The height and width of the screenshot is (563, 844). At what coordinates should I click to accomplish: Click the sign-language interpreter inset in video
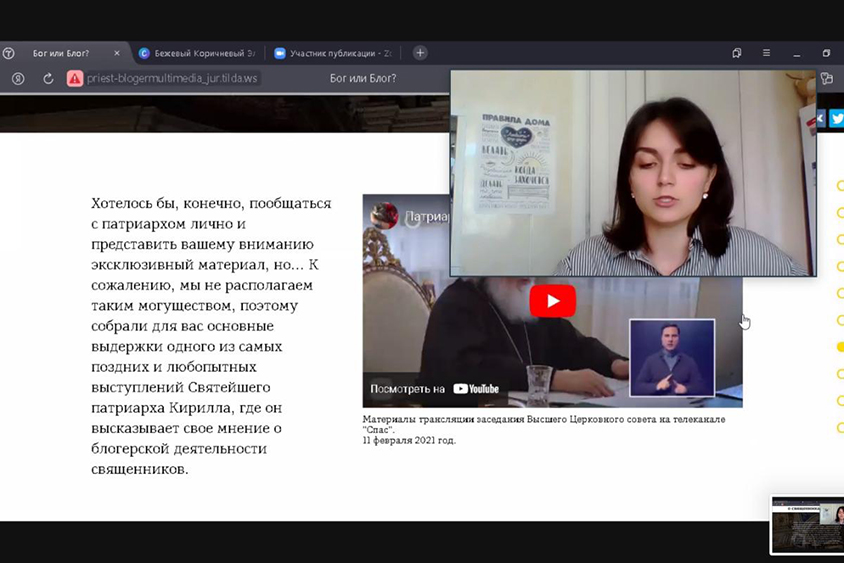click(672, 357)
